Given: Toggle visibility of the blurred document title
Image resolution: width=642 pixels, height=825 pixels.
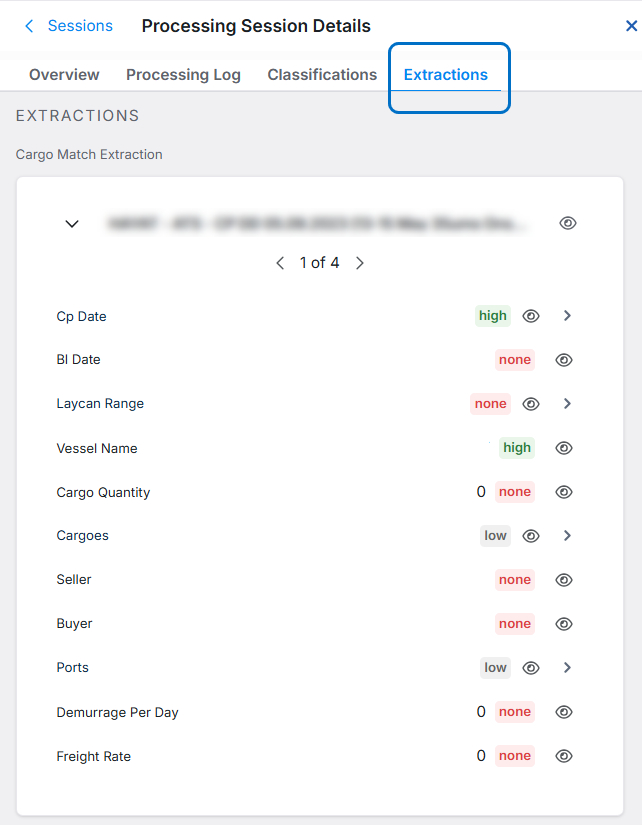Looking at the screenshot, I should tap(567, 223).
